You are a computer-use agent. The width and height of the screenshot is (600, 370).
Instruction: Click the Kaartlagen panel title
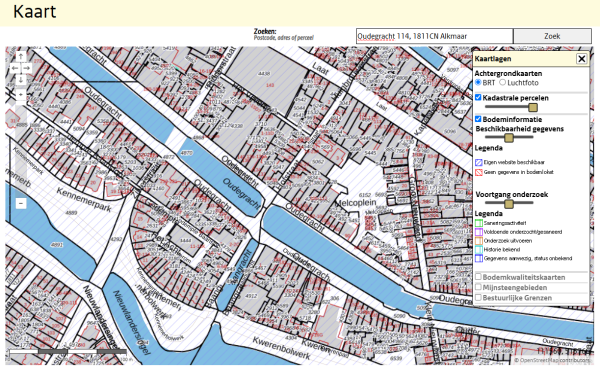[x=493, y=59]
